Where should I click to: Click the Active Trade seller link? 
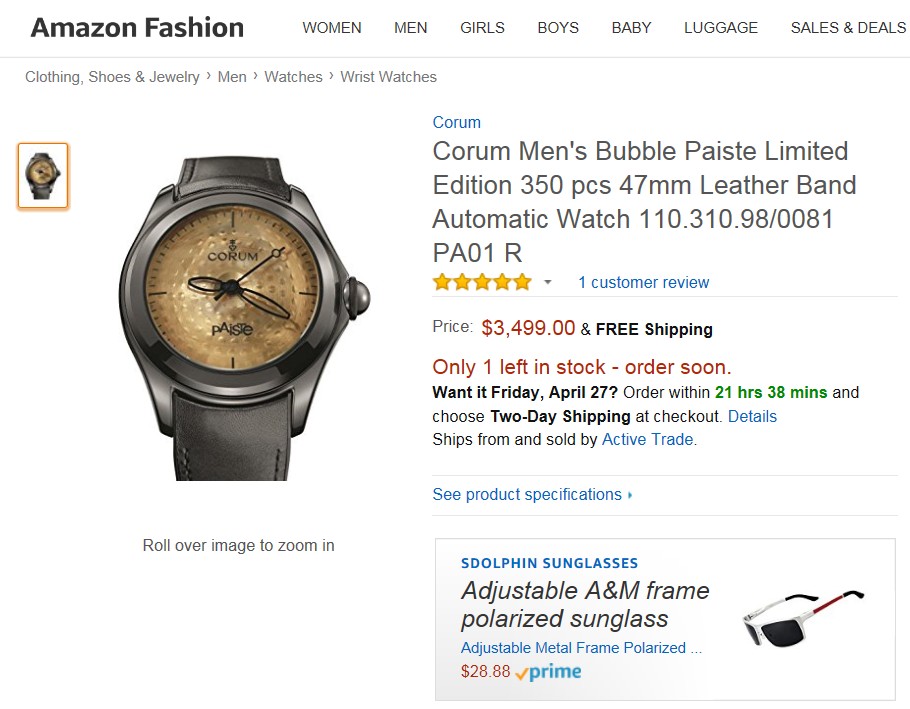(648, 439)
